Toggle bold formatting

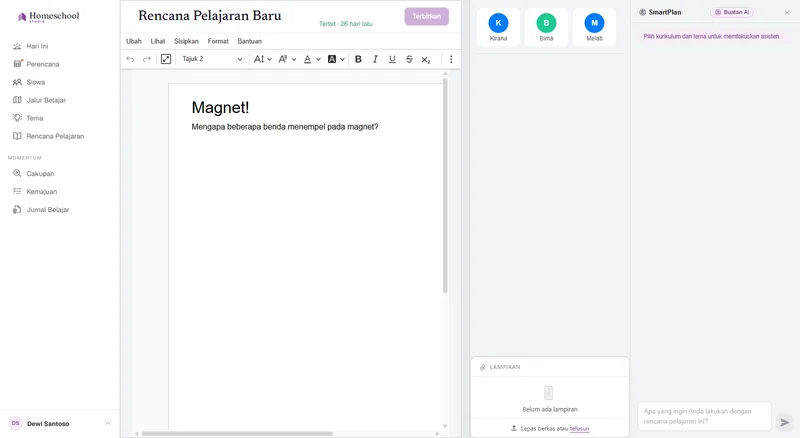(x=358, y=59)
